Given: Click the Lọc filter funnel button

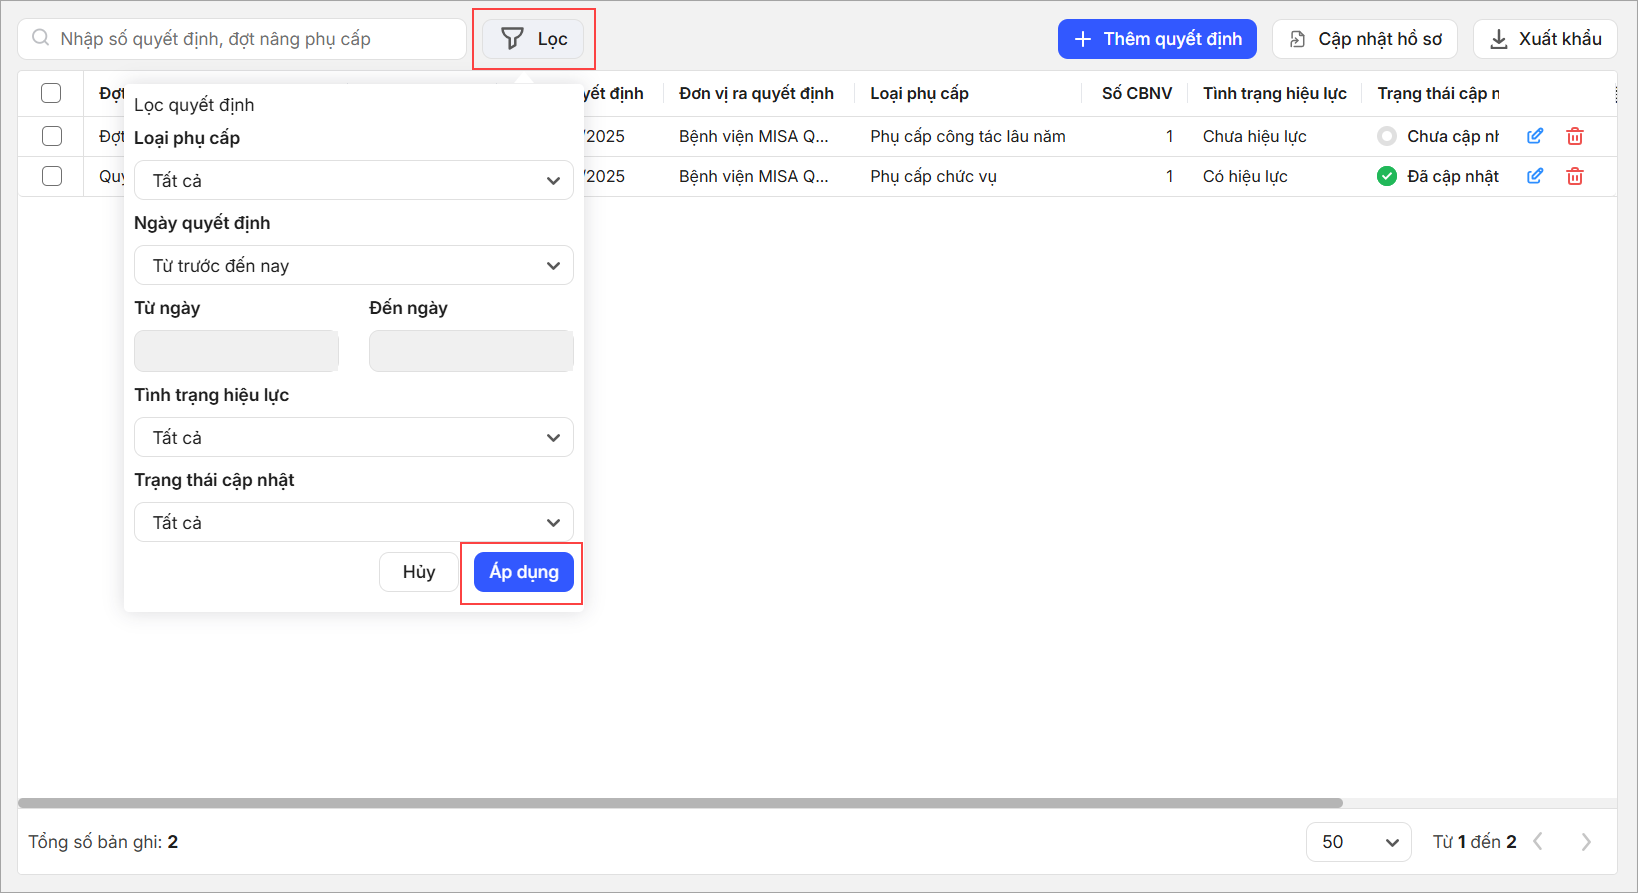Looking at the screenshot, I should (x=533, y=39).
